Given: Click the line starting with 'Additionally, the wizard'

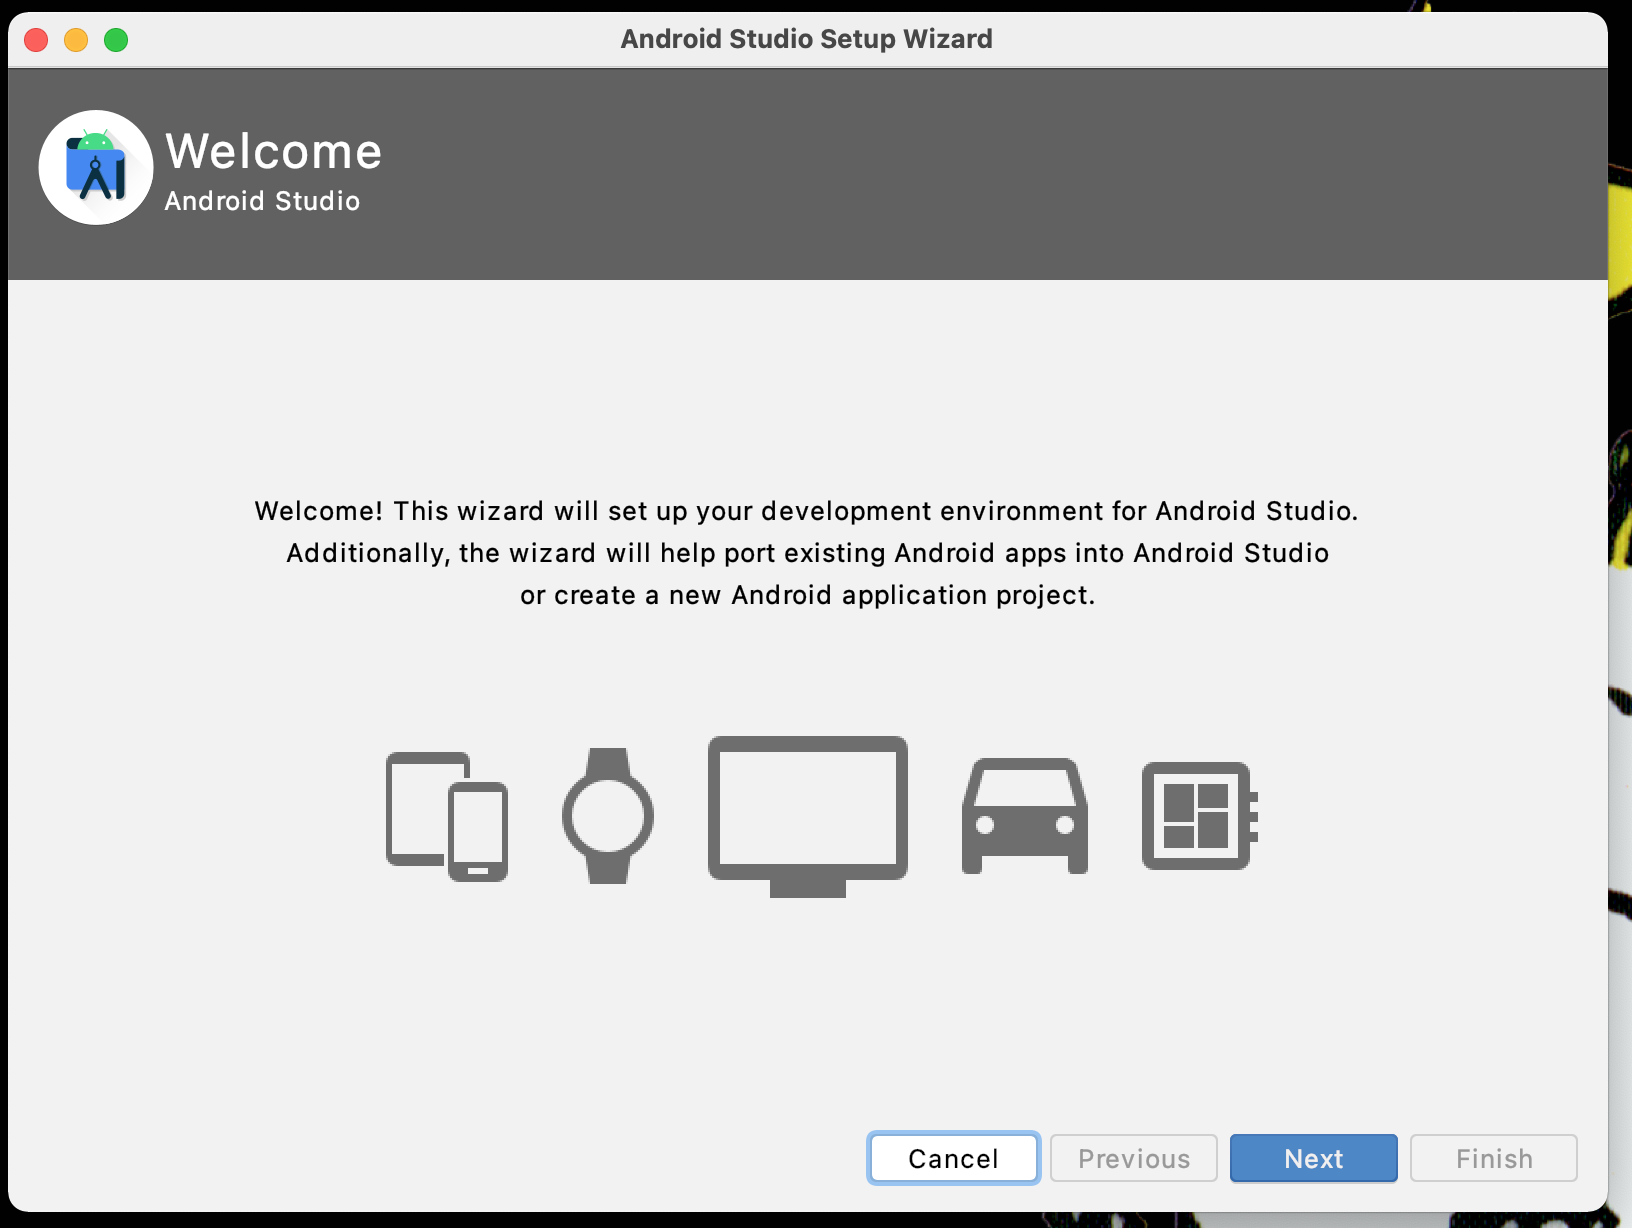Looking at the screenshot, I should coord(806,553).
